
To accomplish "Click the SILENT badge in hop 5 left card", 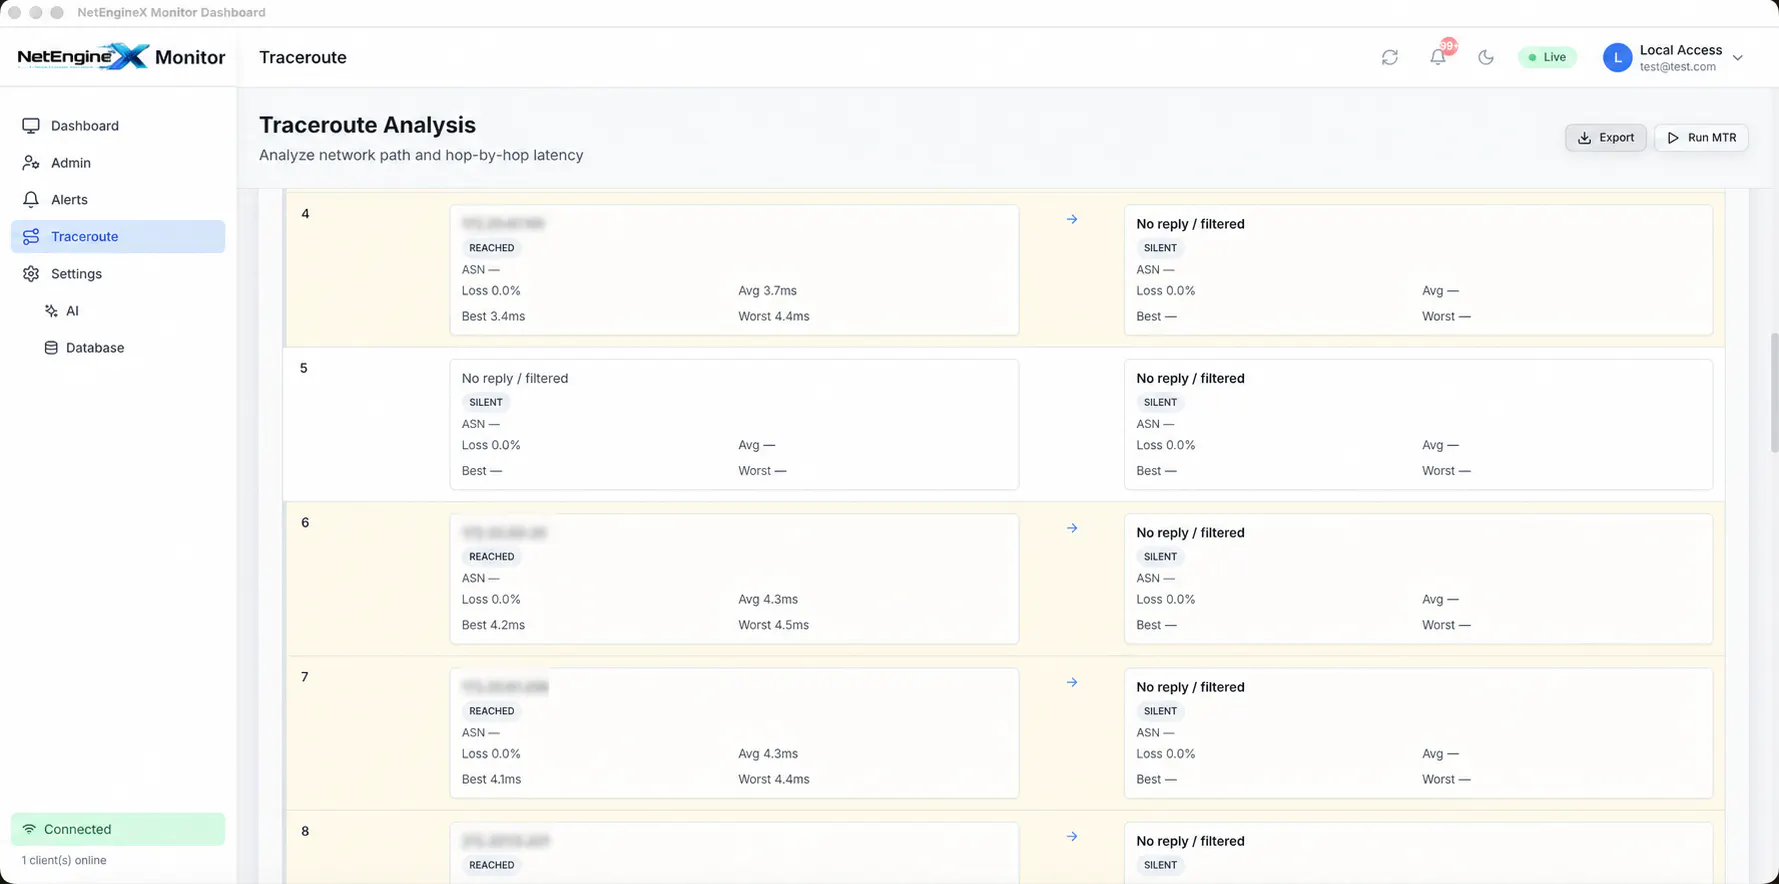I will click(486, 402).
